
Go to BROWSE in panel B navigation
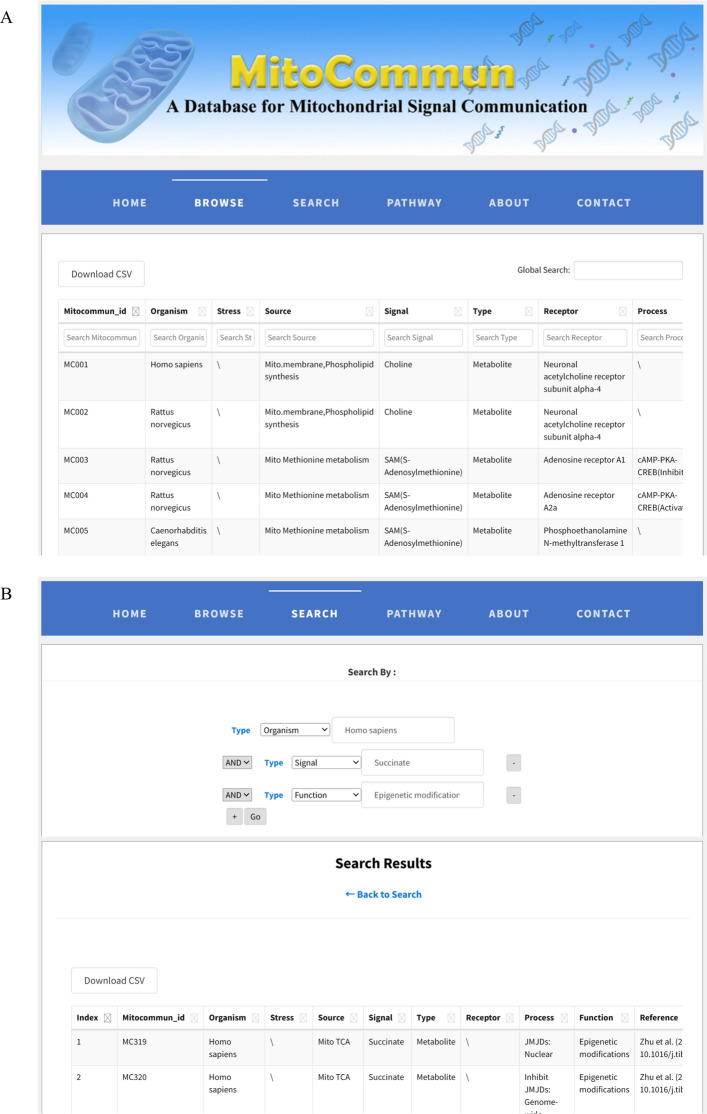click(x=219, y=614)
